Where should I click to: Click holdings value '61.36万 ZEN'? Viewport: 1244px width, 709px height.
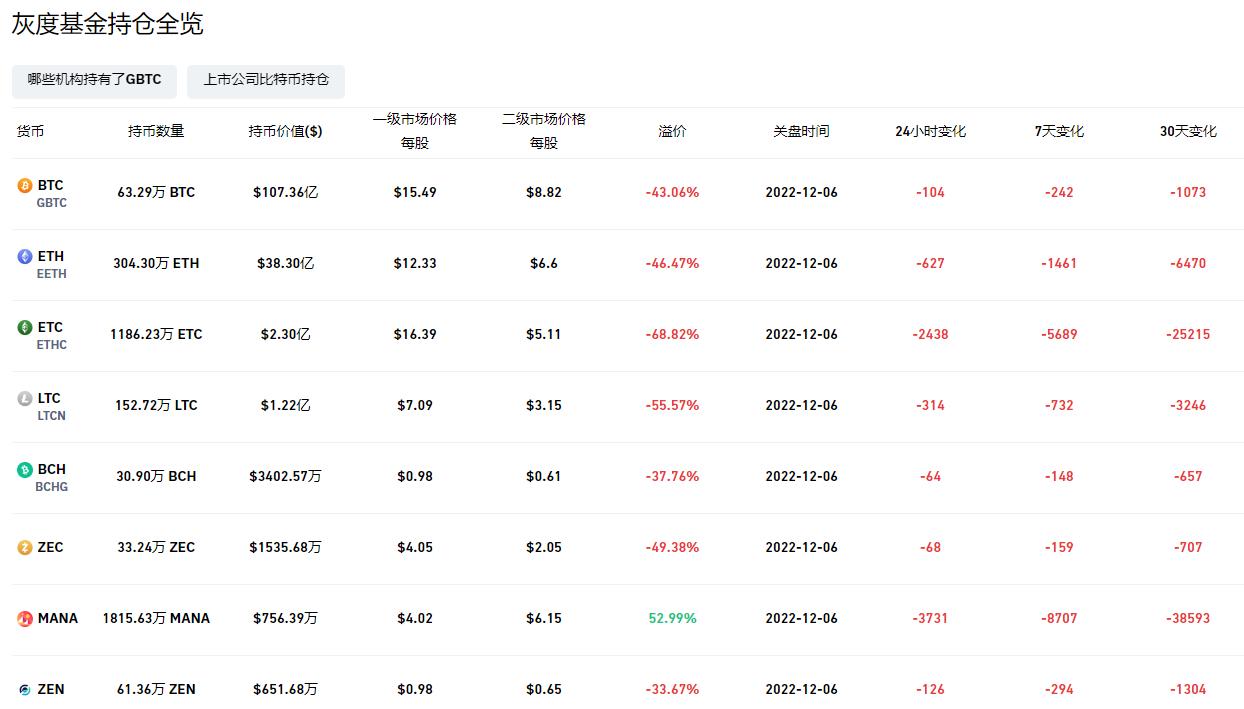point(156,689)
